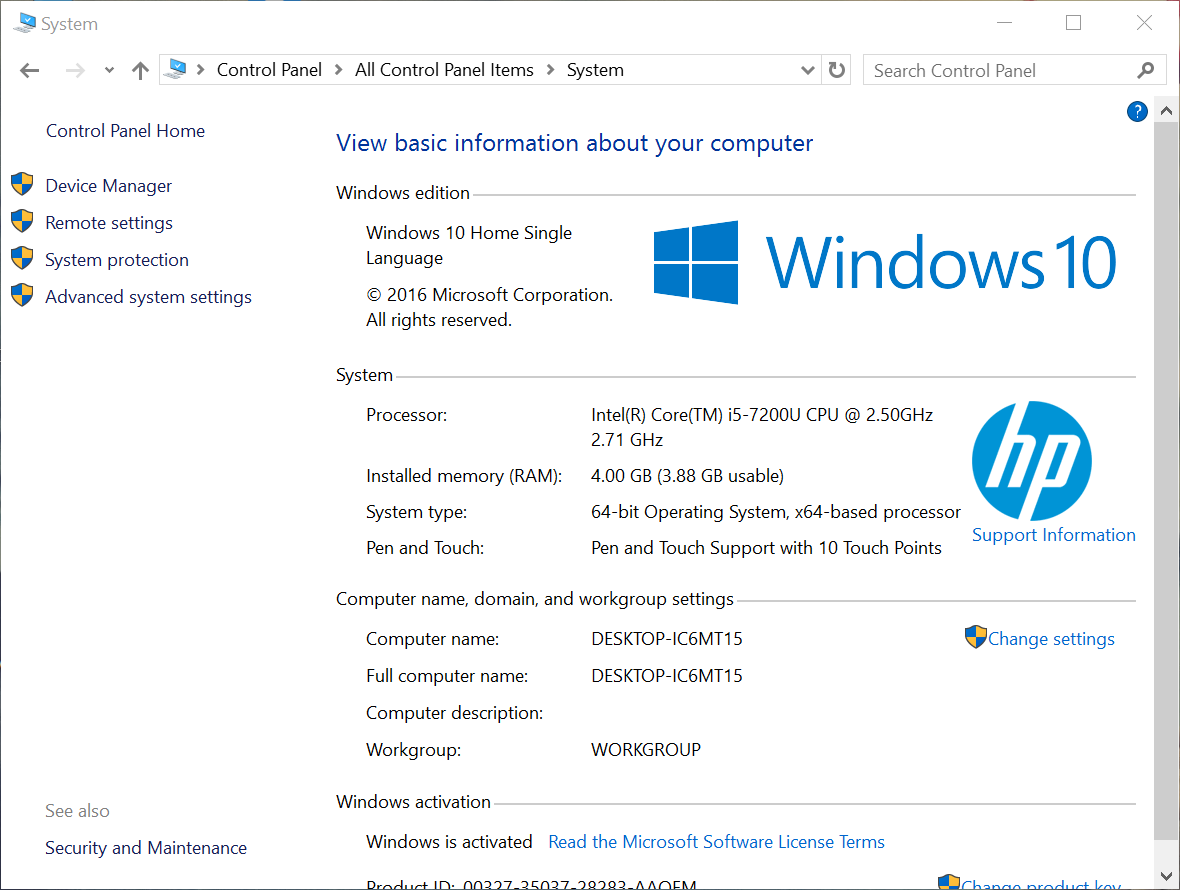Click the processor value Intel Core i5-7200U
Screen dimensions: 1180x890
(762, 427)
